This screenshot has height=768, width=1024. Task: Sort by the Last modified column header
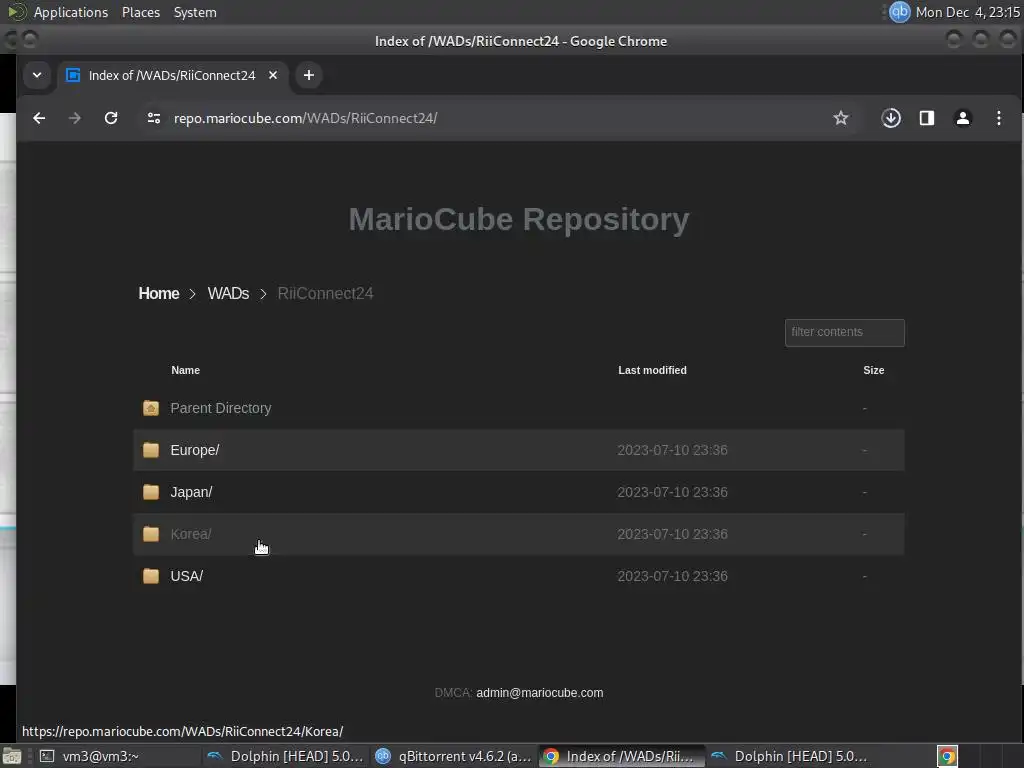[x=652, y=370]
